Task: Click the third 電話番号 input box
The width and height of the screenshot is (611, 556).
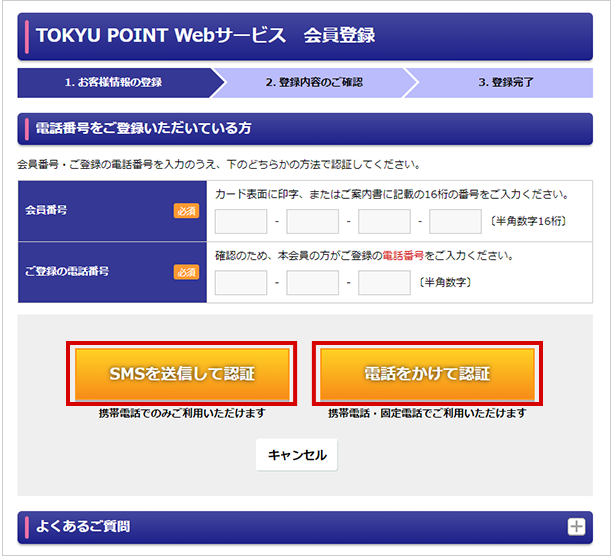Action: 384,283
